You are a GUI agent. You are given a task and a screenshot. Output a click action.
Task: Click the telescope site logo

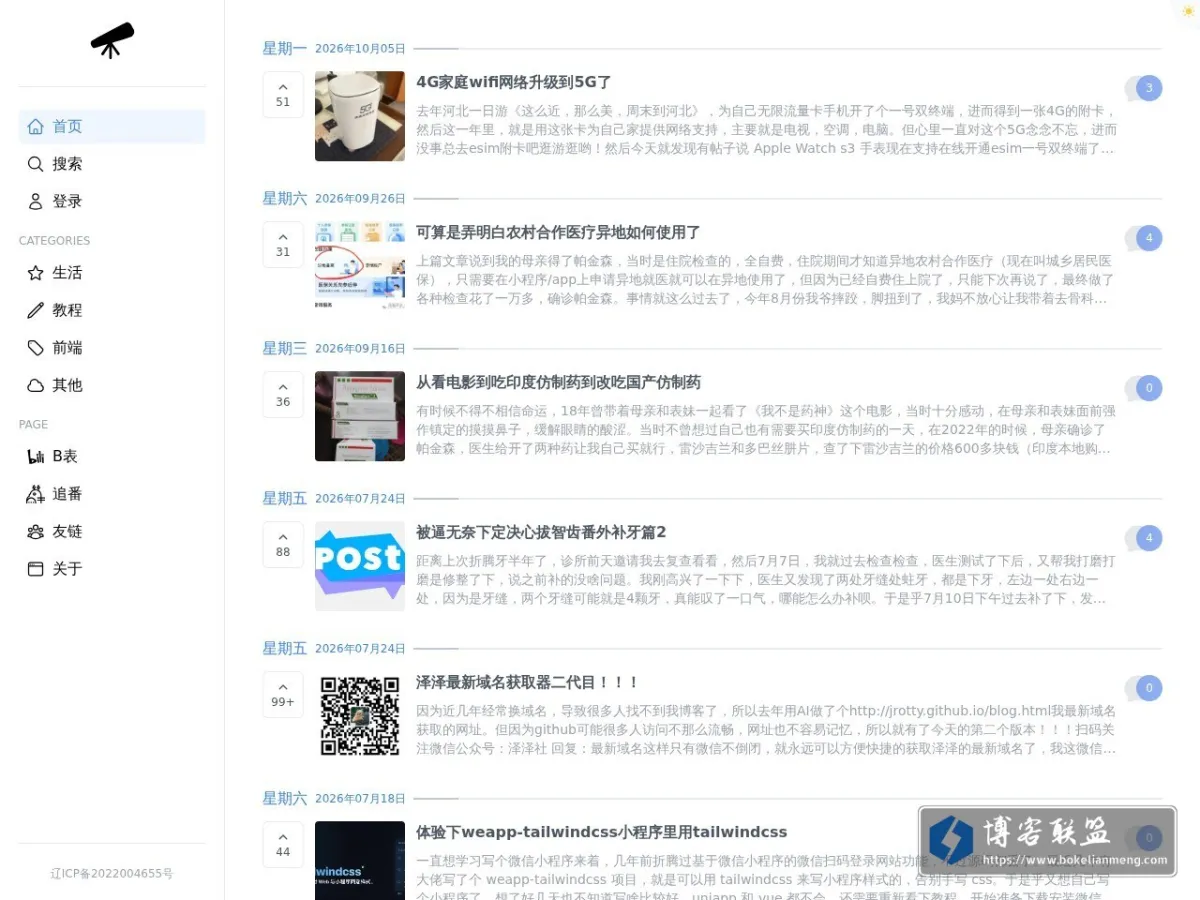coord(112,40)
